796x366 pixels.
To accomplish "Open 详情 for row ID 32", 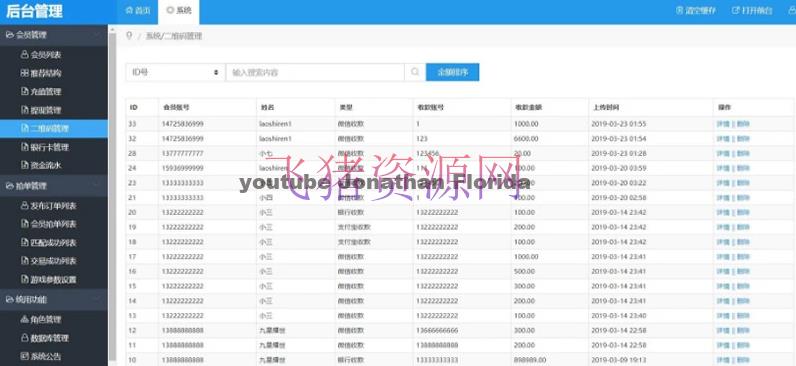I will point(723,139).
